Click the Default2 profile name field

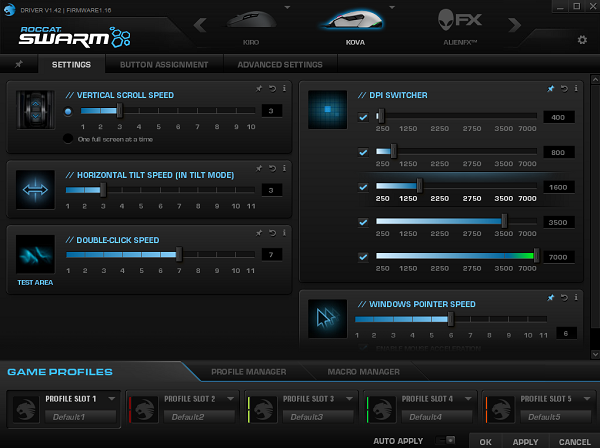coord(199,417)
